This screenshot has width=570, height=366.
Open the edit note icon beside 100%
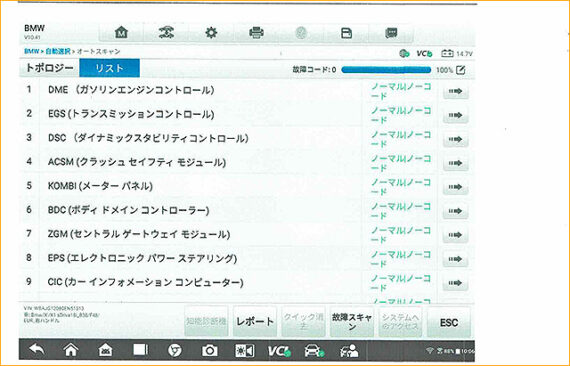[461, 70]
